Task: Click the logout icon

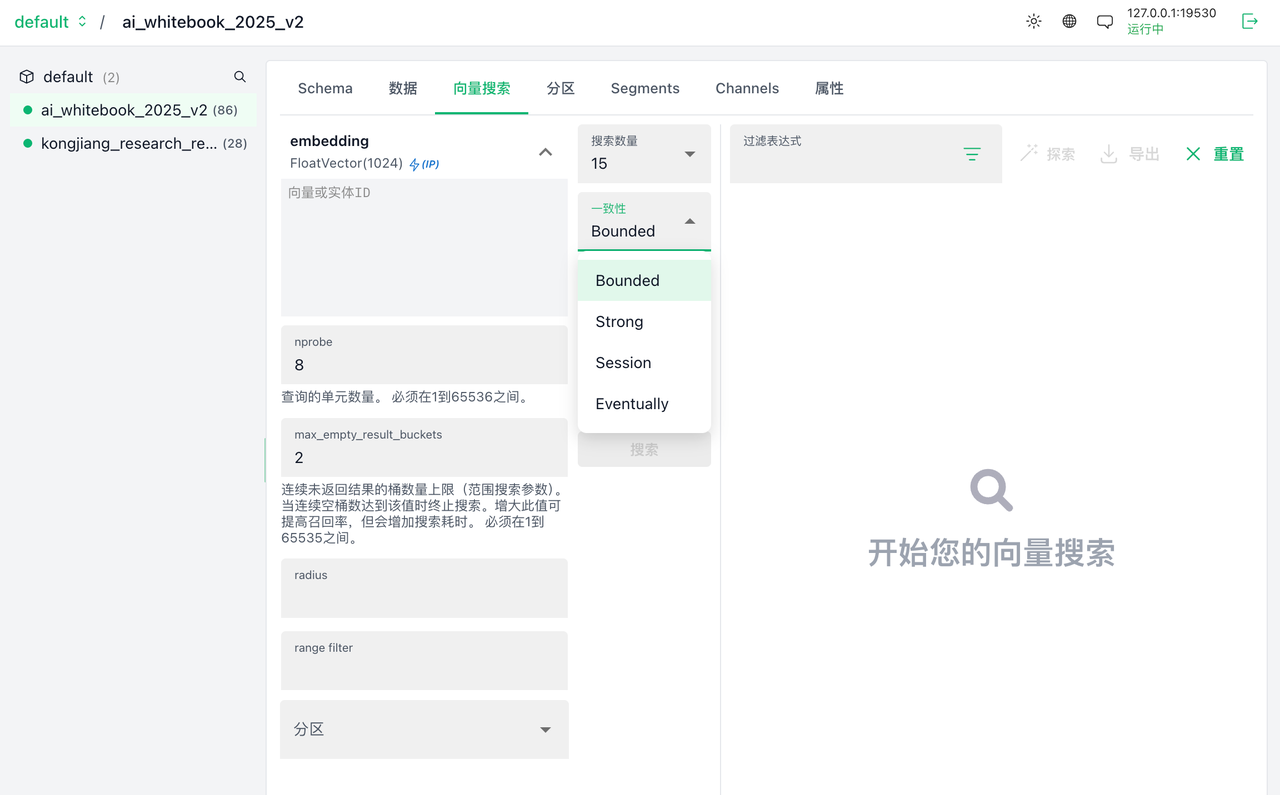Action: (1250, 21)
